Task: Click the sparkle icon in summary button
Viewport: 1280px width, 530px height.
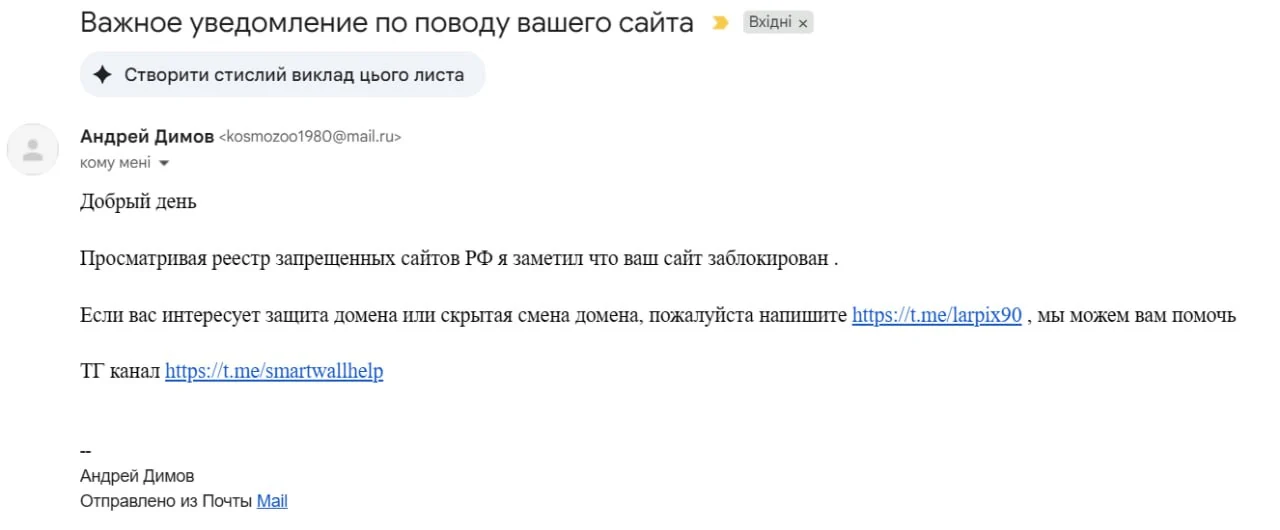Action: [x=102, y=75]
